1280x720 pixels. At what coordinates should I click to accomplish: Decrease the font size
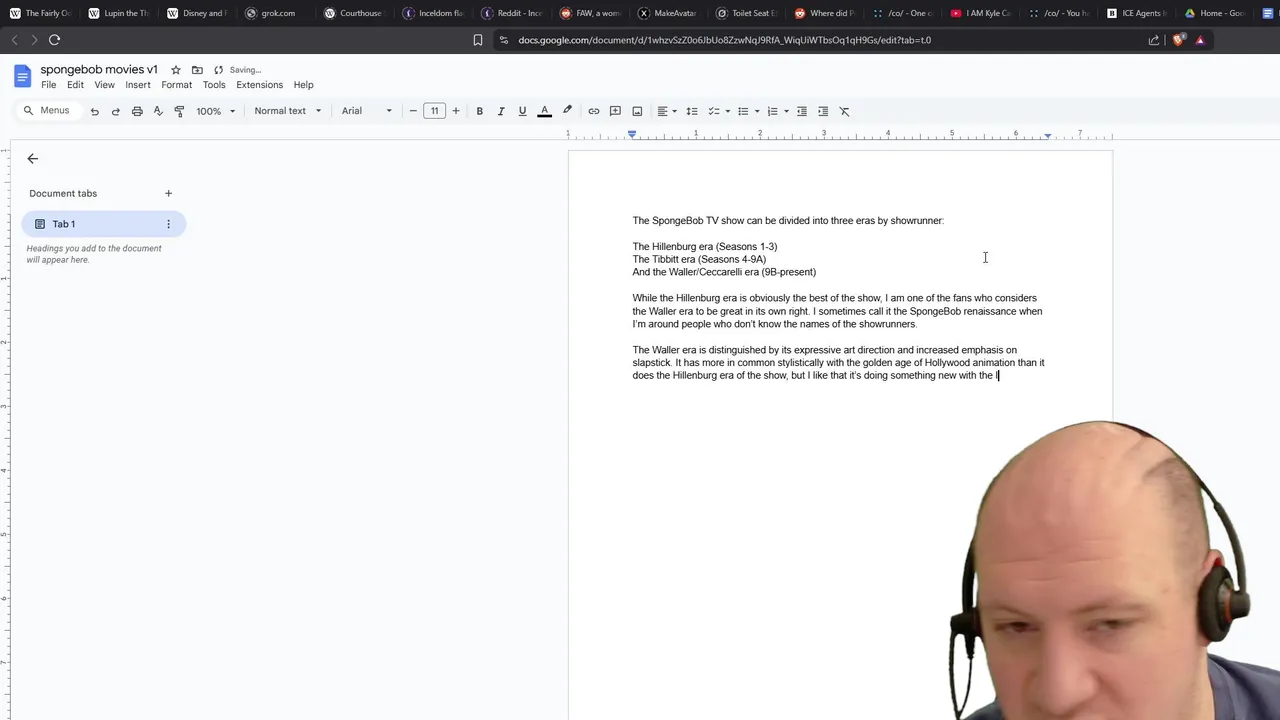click(x=413, y=111)
